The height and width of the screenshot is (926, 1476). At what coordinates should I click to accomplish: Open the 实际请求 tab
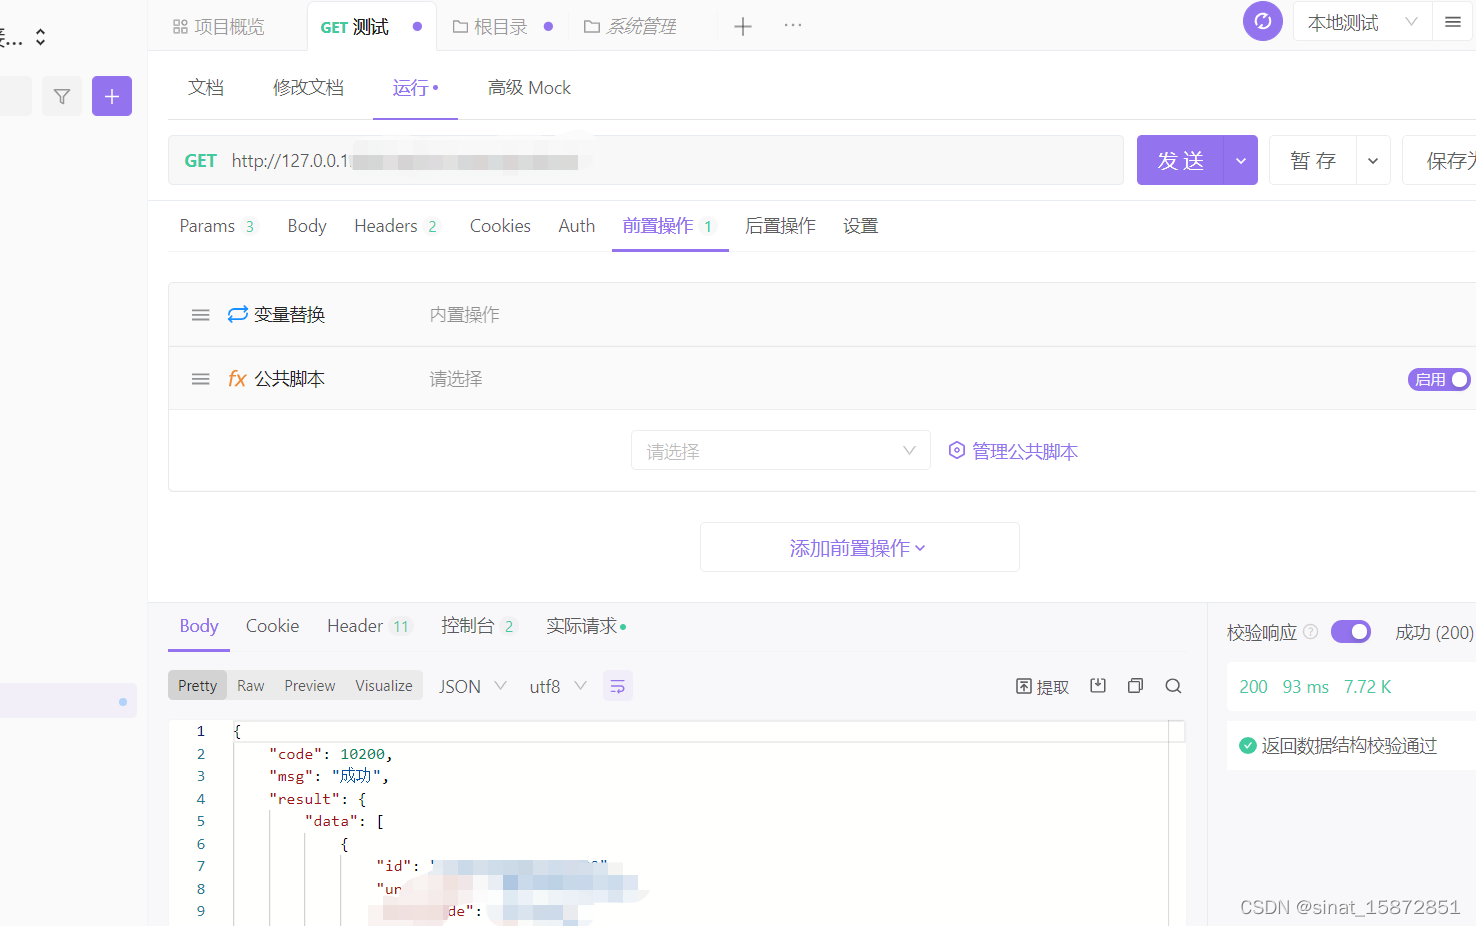point(586,626)
